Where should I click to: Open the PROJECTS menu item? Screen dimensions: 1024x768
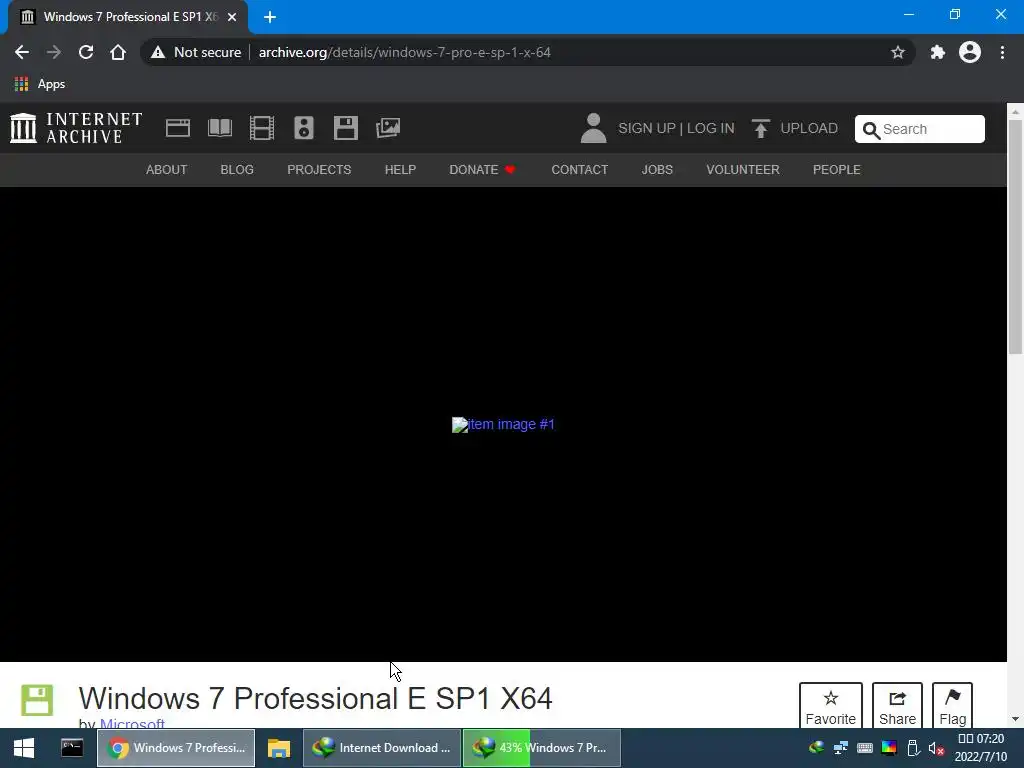pos(319,170)
